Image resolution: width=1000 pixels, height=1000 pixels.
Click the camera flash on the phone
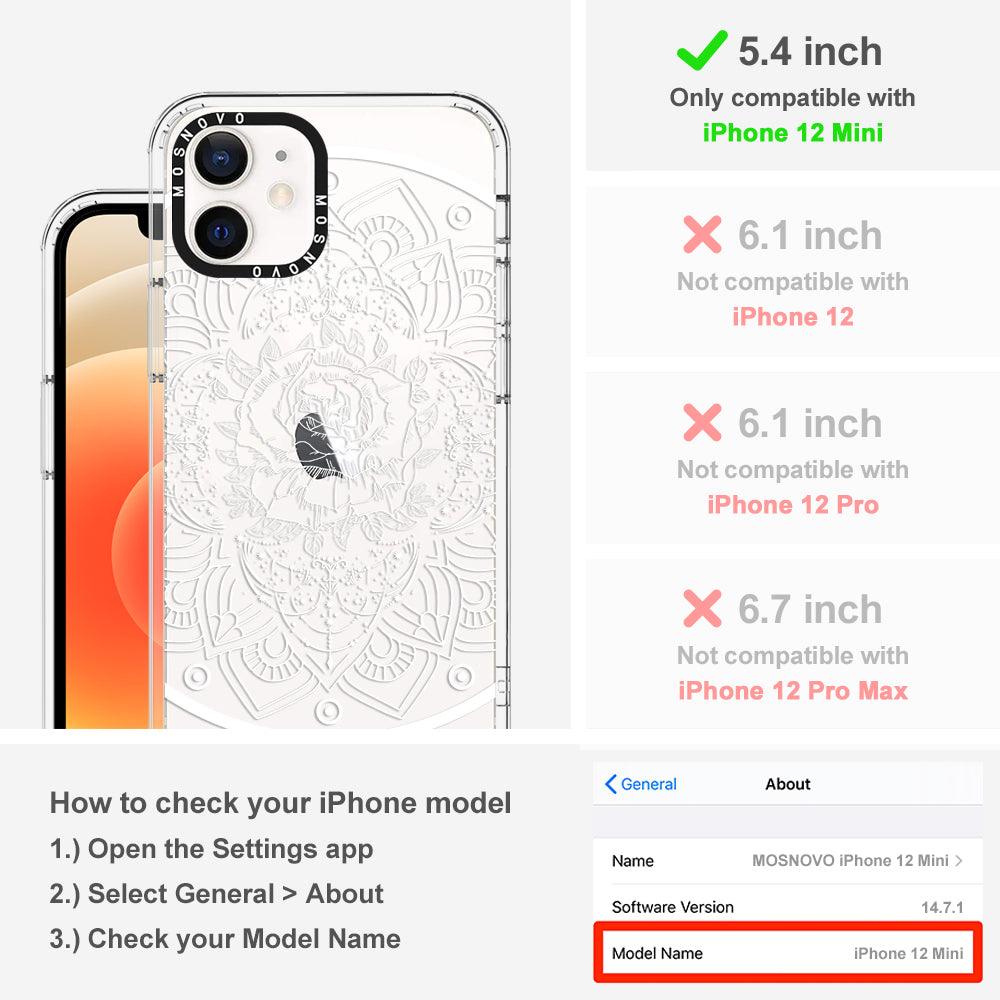281,195
